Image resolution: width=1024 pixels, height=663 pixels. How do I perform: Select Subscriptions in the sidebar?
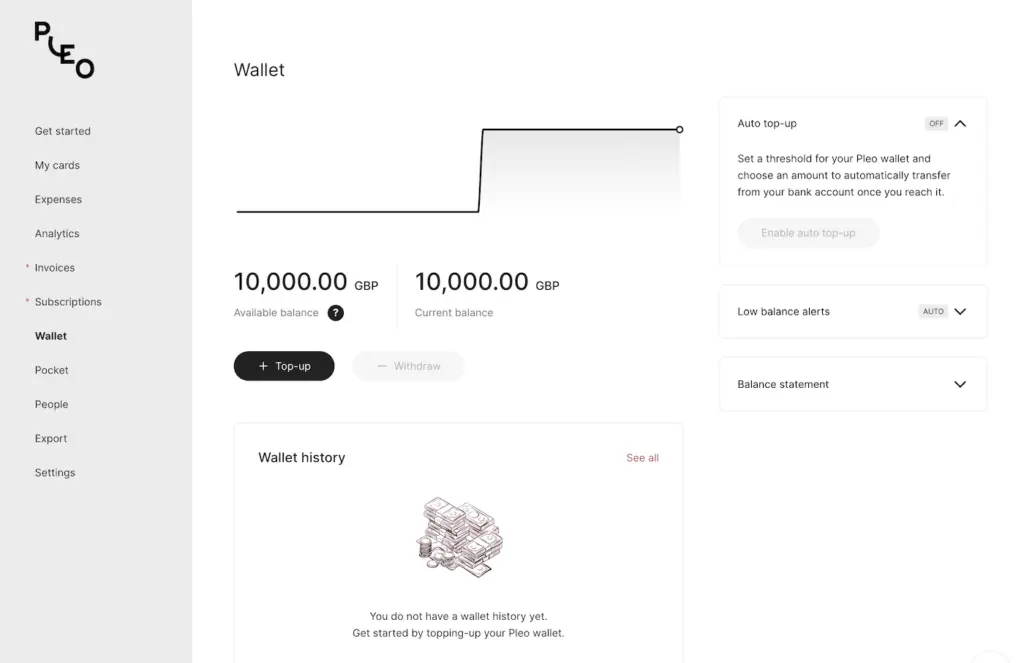click(68, 302)
